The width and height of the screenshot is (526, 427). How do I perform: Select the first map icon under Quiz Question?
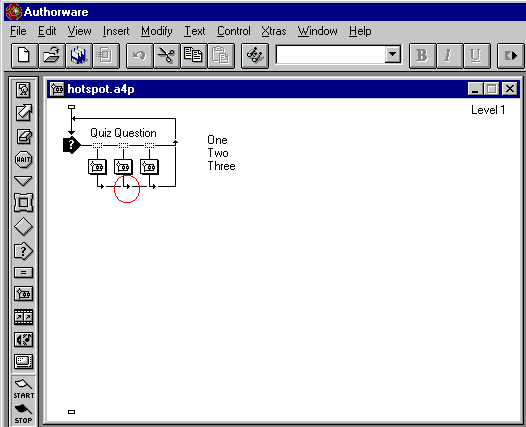coord(97,167)
